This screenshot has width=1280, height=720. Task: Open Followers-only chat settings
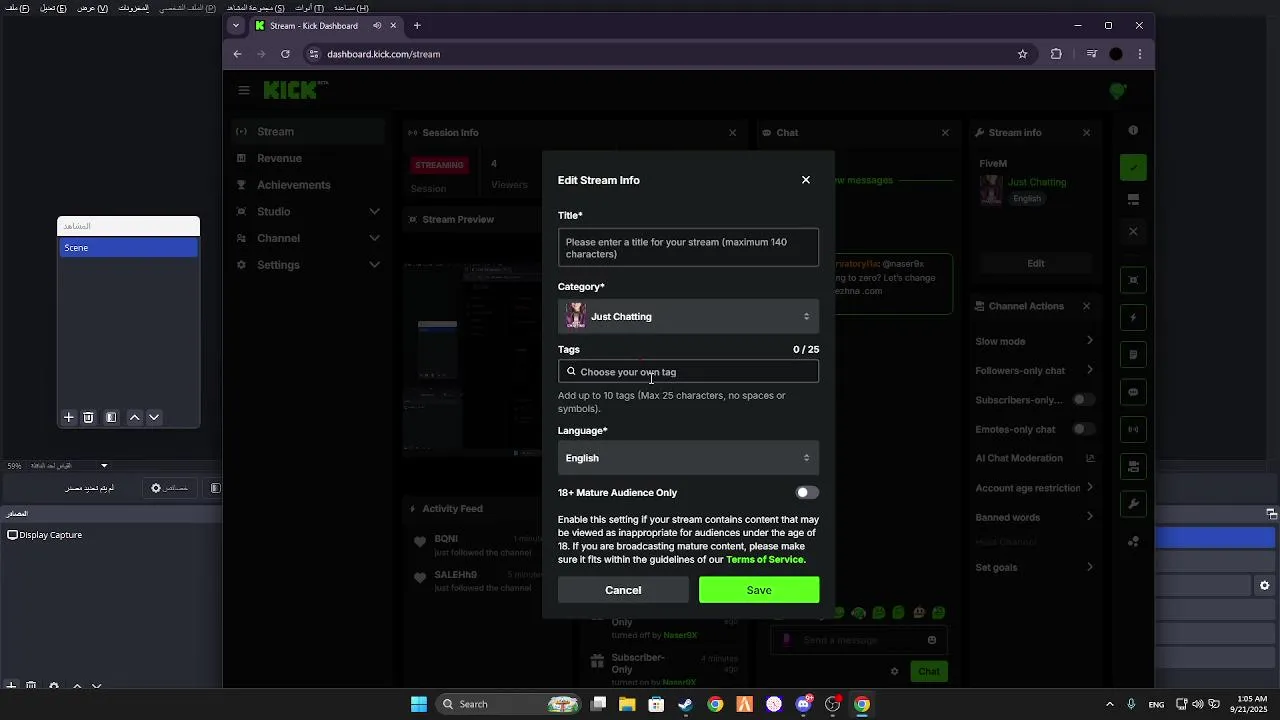pos(1035,371)
